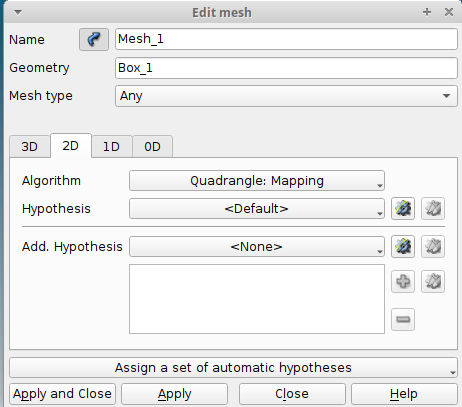The height and width of the screenshot is (407, 462).
Task: Click the empty additional hypotheses list box
Action: [257, 299]
